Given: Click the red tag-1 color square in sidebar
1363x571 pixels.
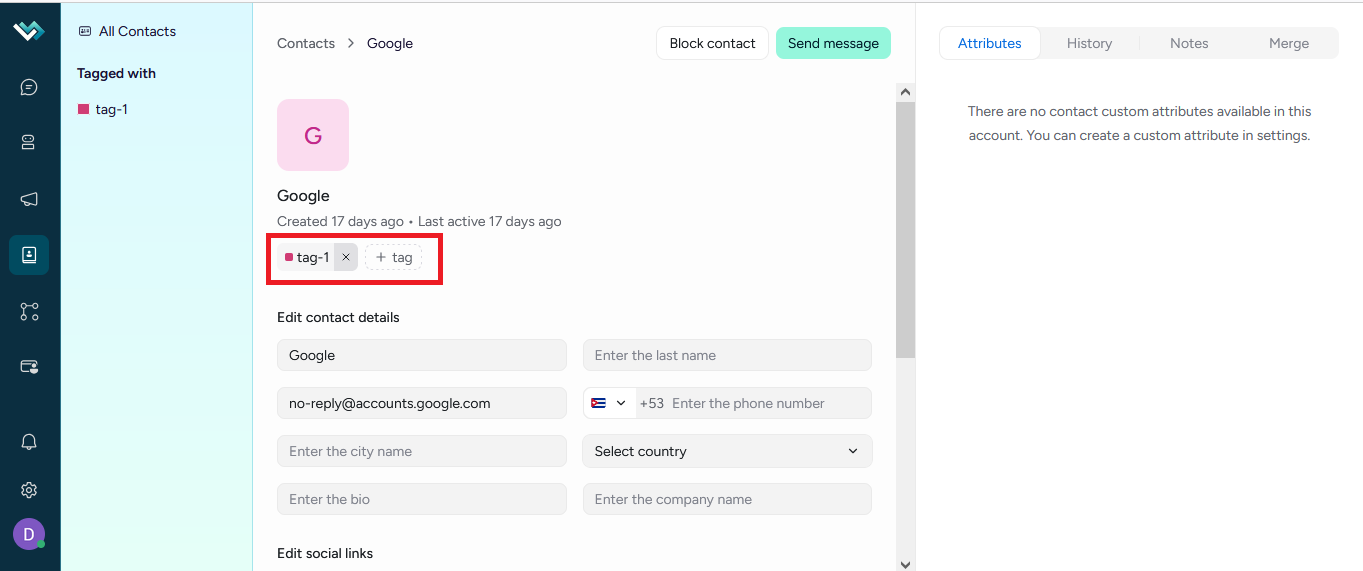Looking at the screenshot, I should [83, 109].
